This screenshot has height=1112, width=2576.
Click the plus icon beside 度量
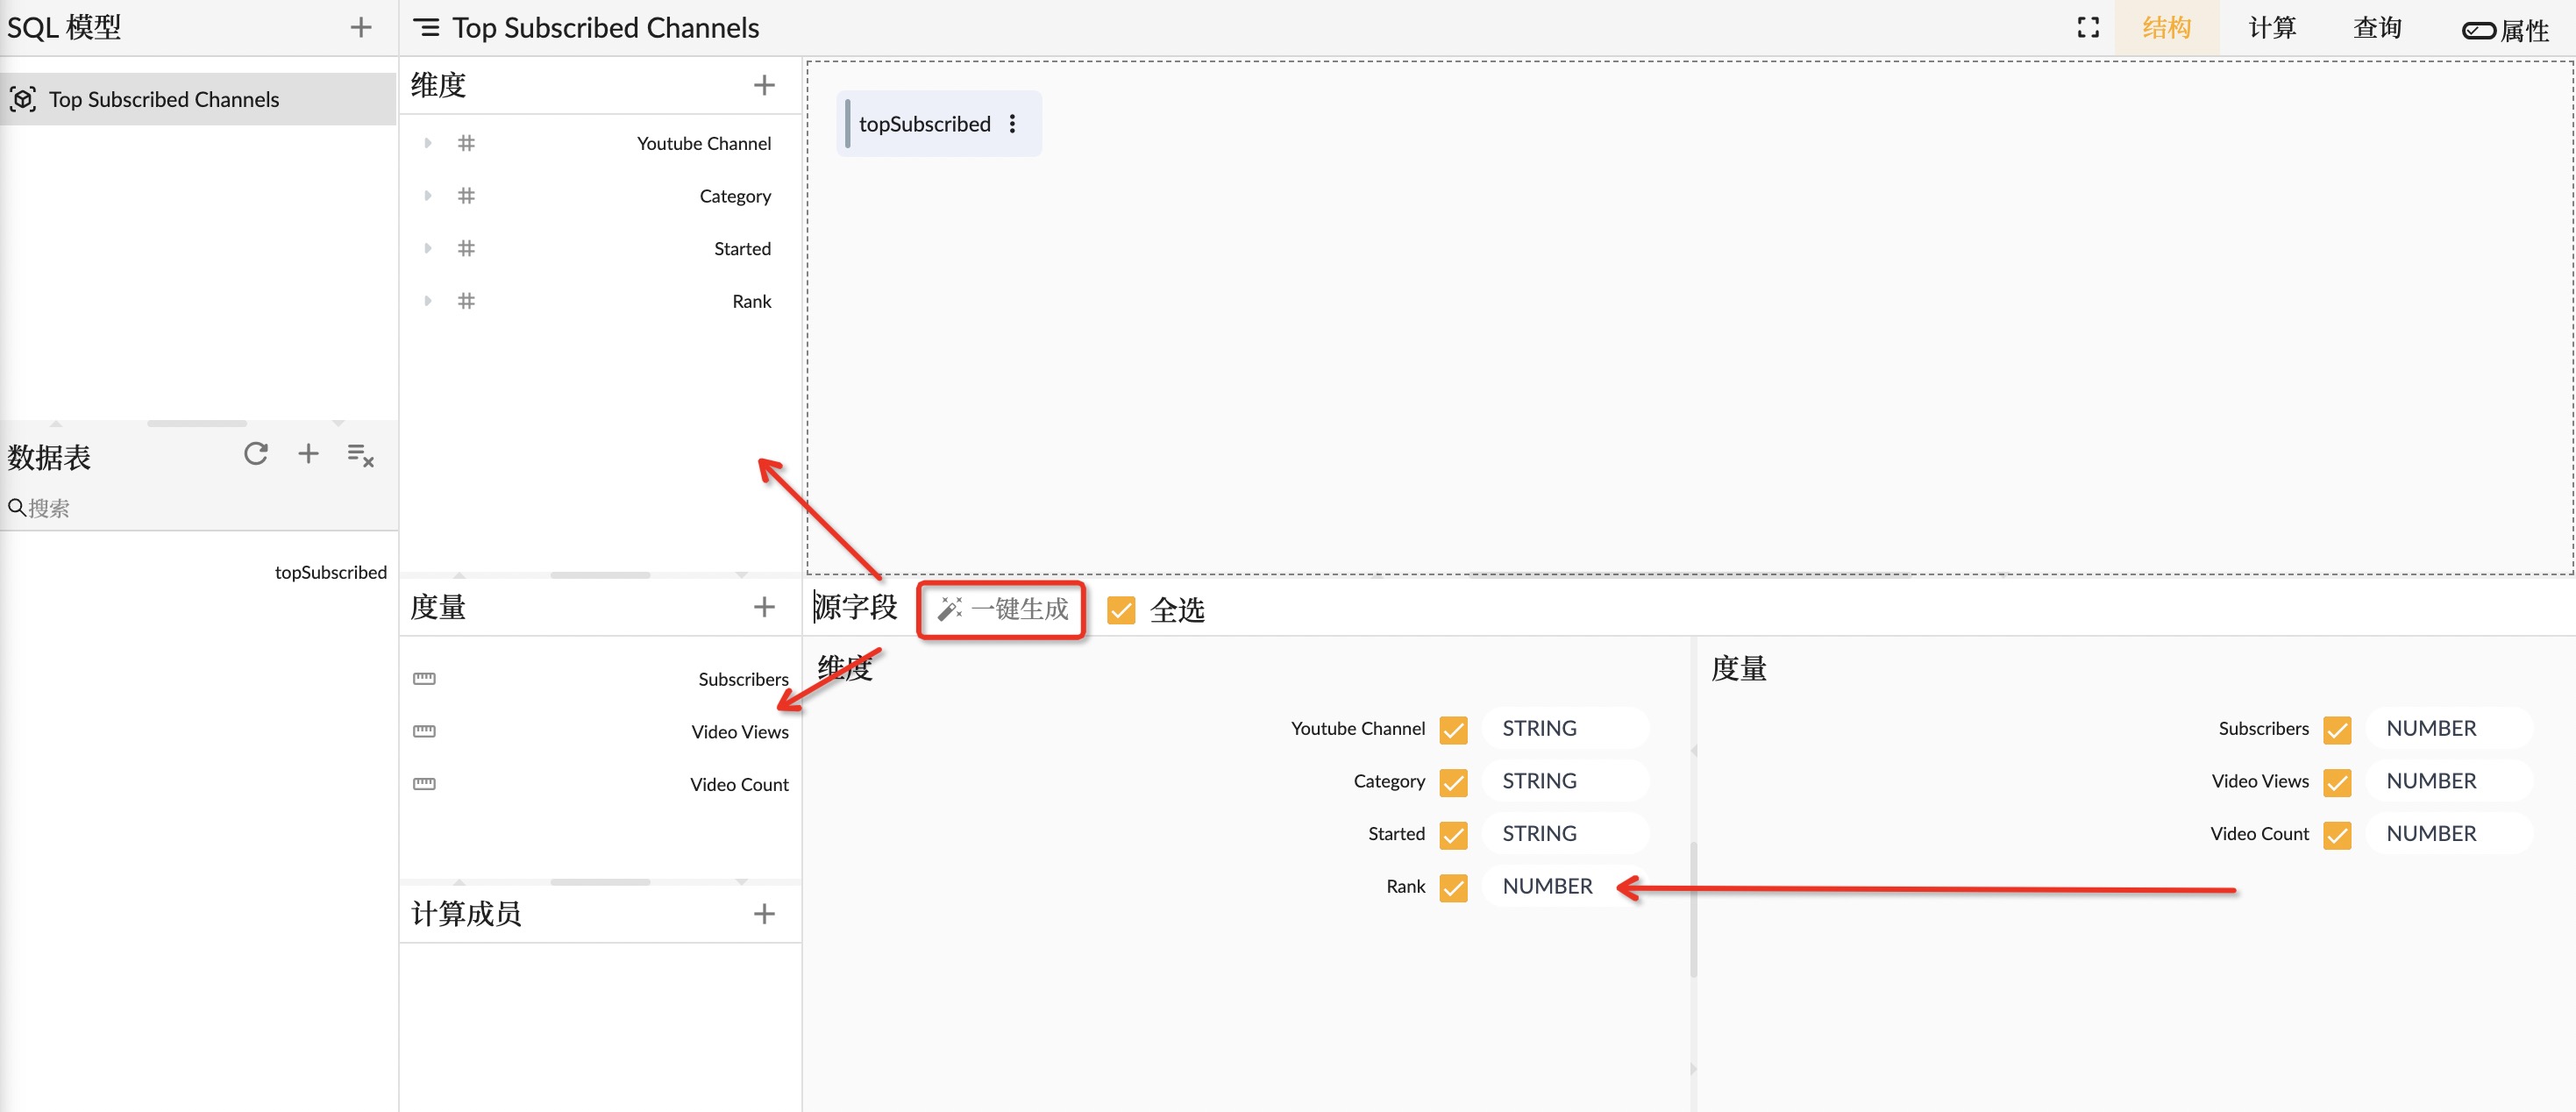click(x=764, y=607)
